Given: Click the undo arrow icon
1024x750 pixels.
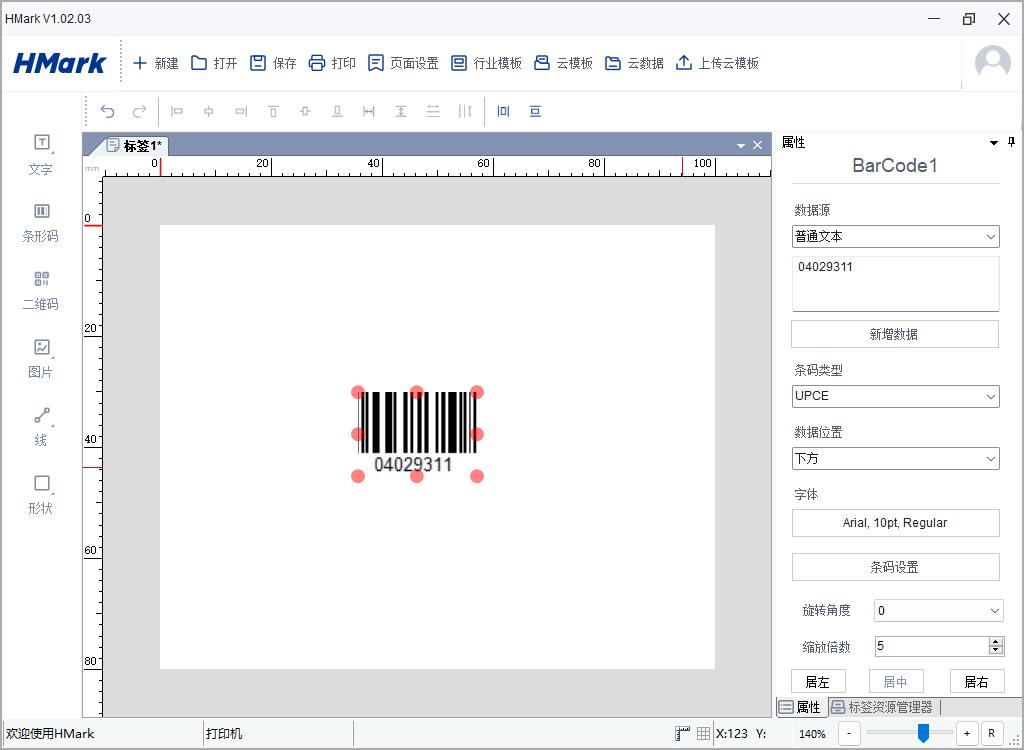Looking at the screenshot, I should pyautogui.click(x=108, y=111).
